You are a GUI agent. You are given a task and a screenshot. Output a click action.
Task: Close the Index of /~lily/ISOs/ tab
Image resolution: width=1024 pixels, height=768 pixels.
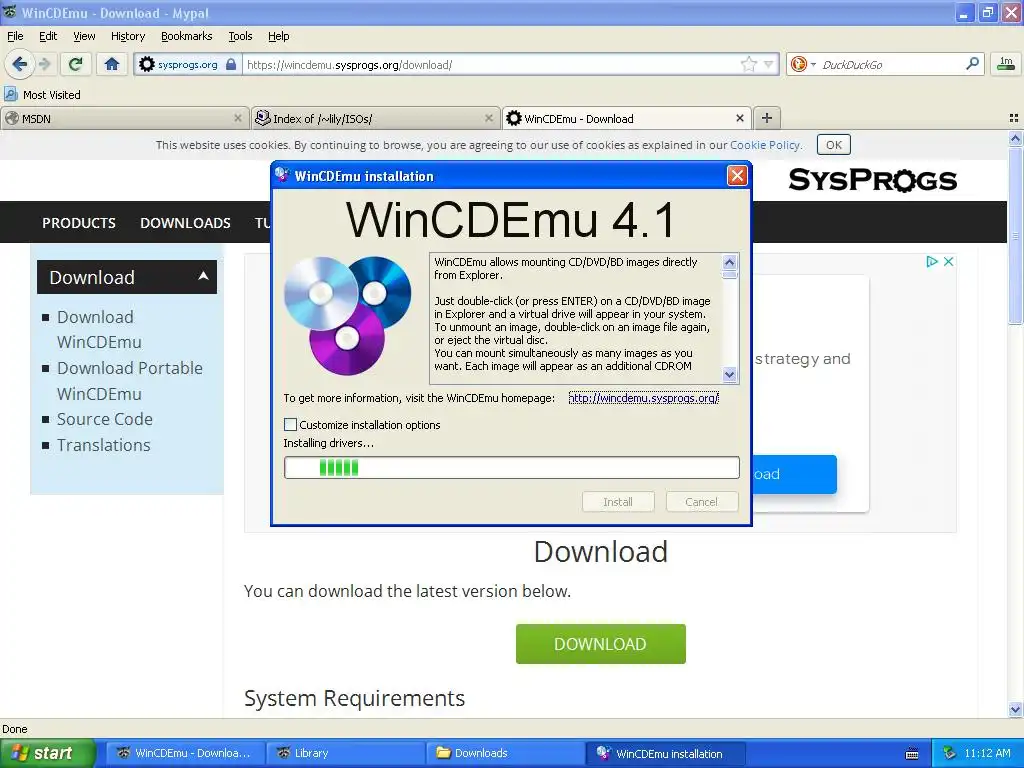coord(488,118)
